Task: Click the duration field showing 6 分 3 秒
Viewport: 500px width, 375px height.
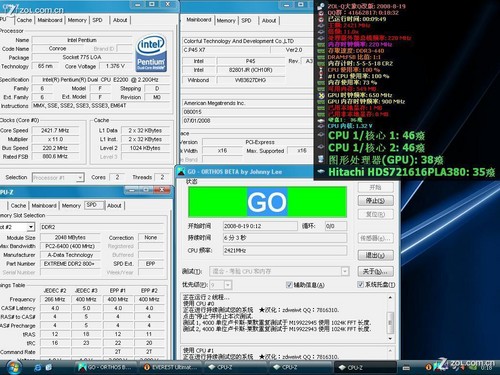Action: [x=285, y=238]
